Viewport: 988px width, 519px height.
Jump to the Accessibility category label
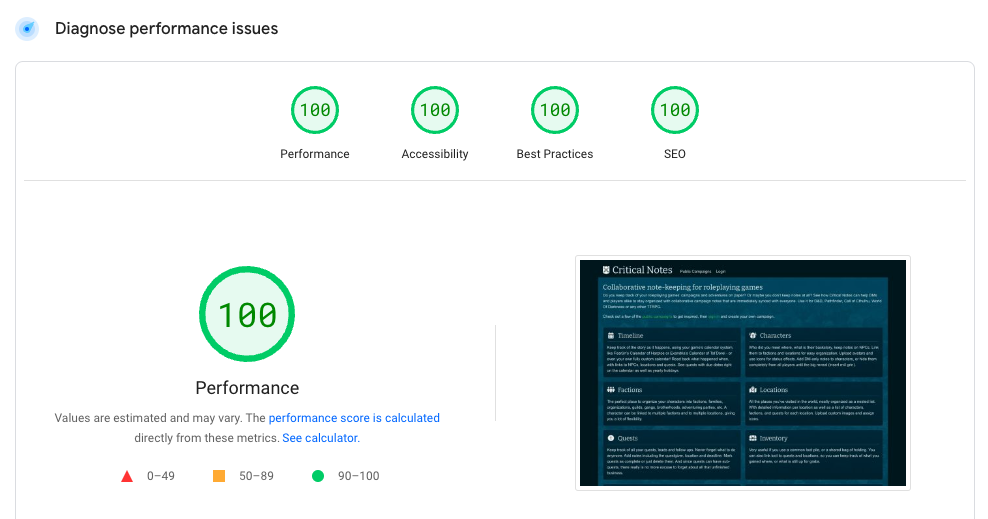point(435,154)
